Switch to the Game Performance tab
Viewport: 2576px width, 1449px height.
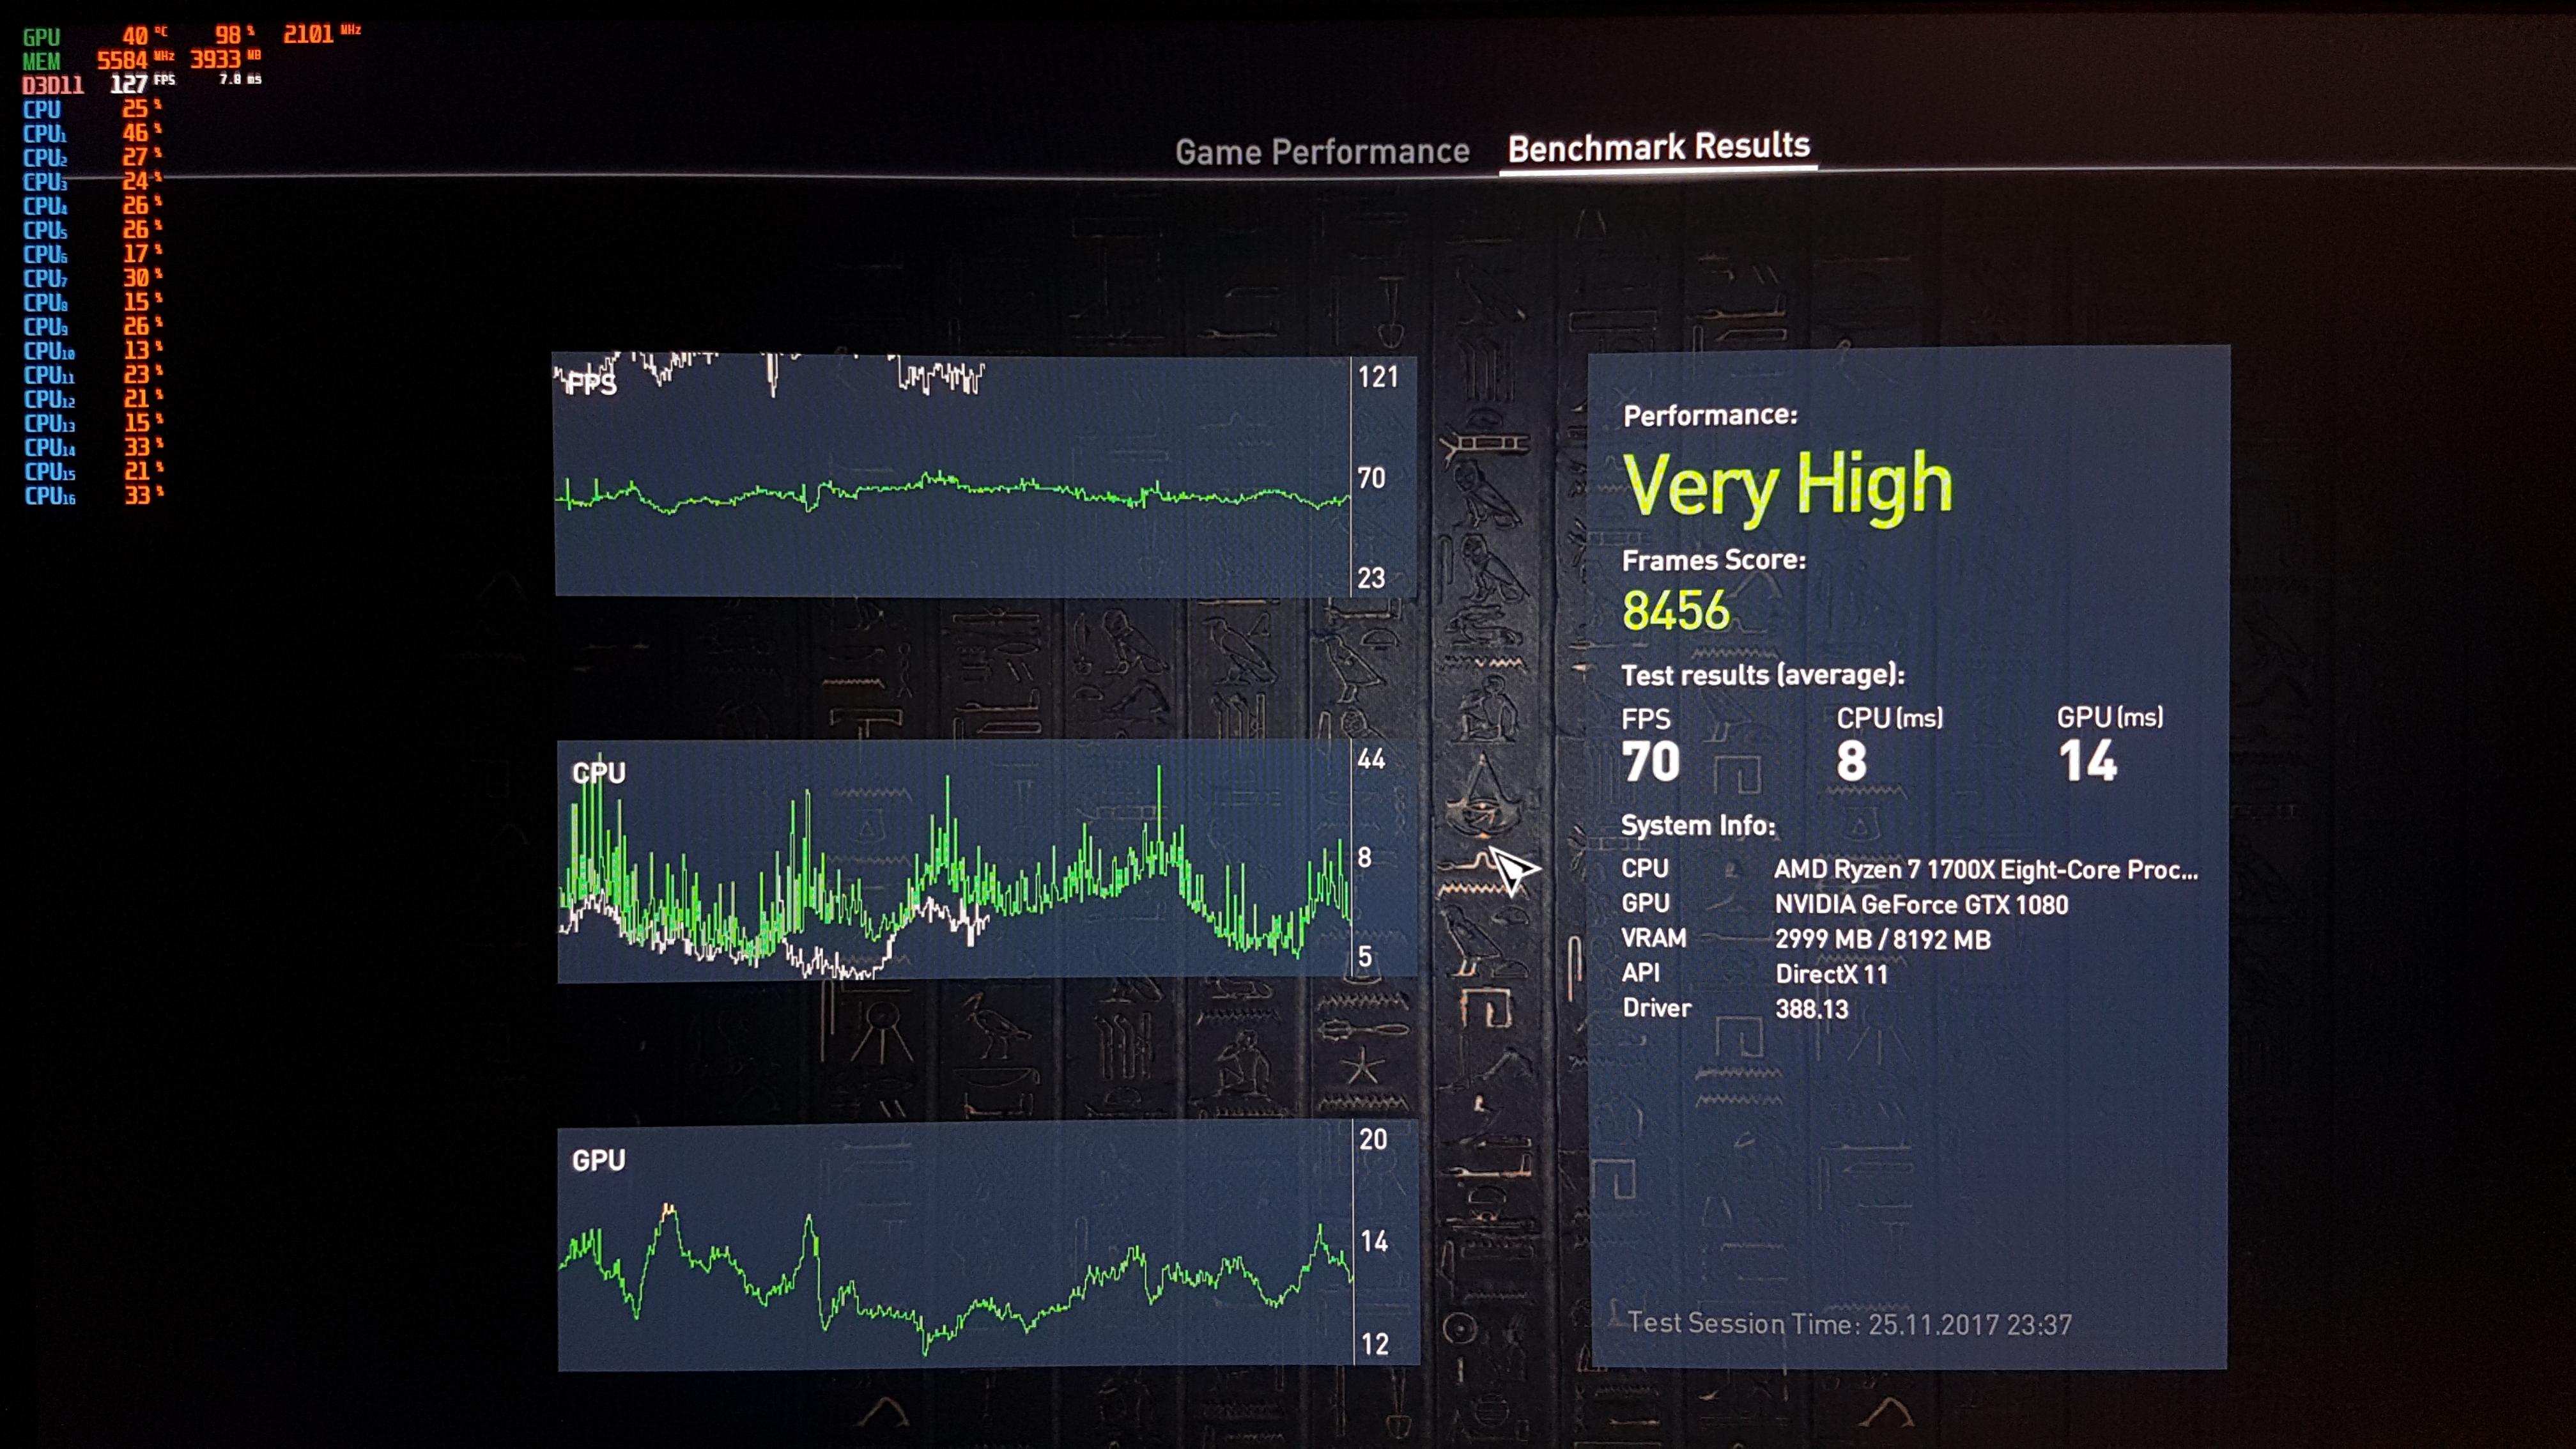tap(1321, 152)
